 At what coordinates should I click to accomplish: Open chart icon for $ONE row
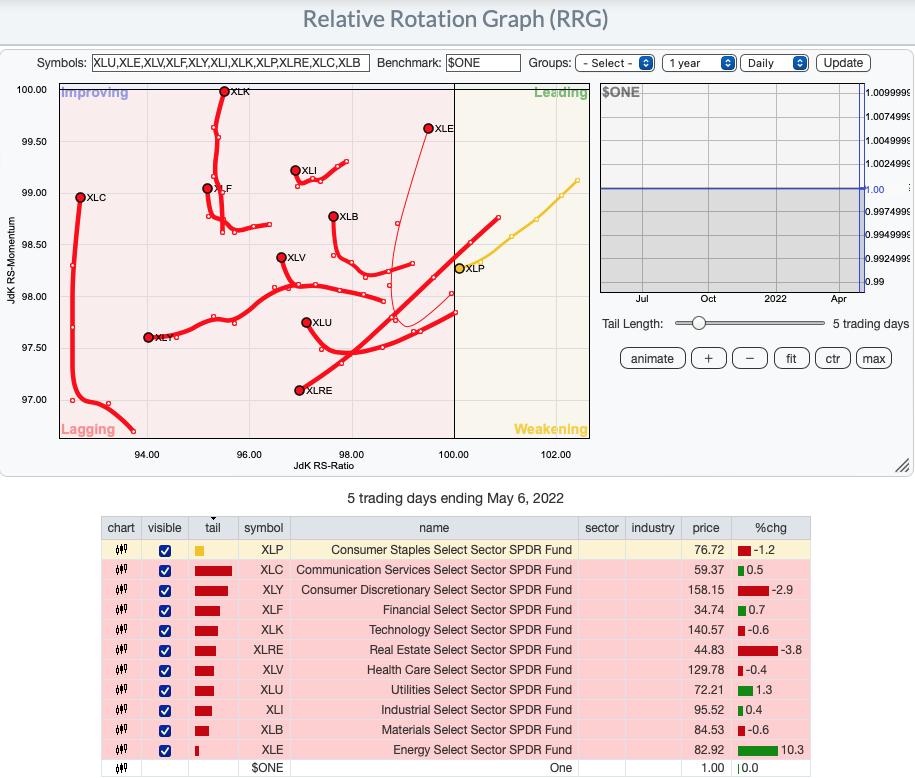coord(121,768)
